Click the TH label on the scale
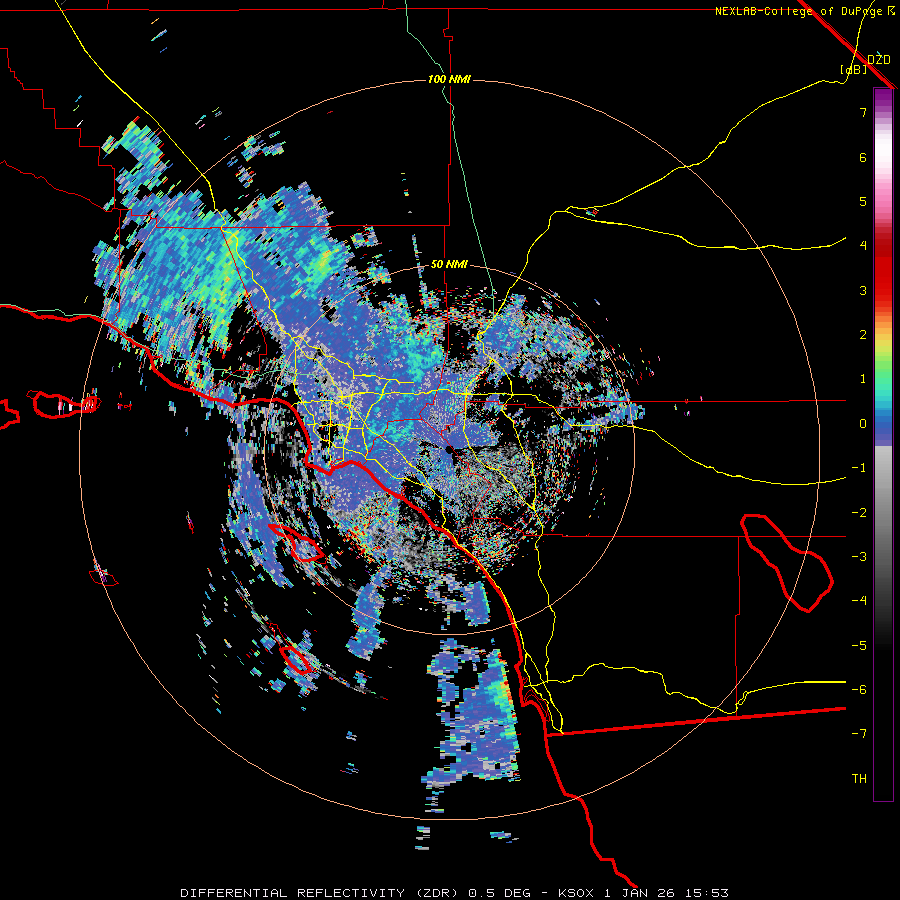Image resolution: width=900 pixels, height=900 pixels. pos(859,779)
